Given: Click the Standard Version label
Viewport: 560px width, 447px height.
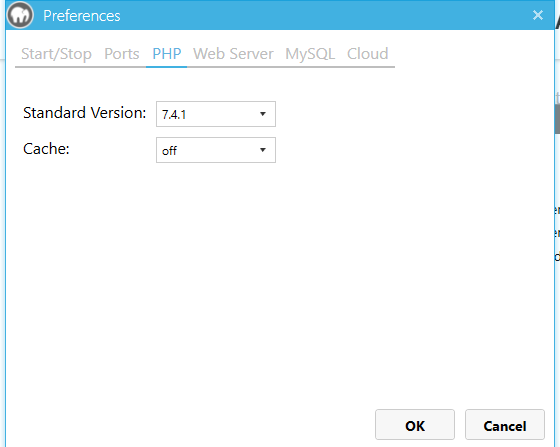Looking at the screenshot, I should (x=85, y=113).
